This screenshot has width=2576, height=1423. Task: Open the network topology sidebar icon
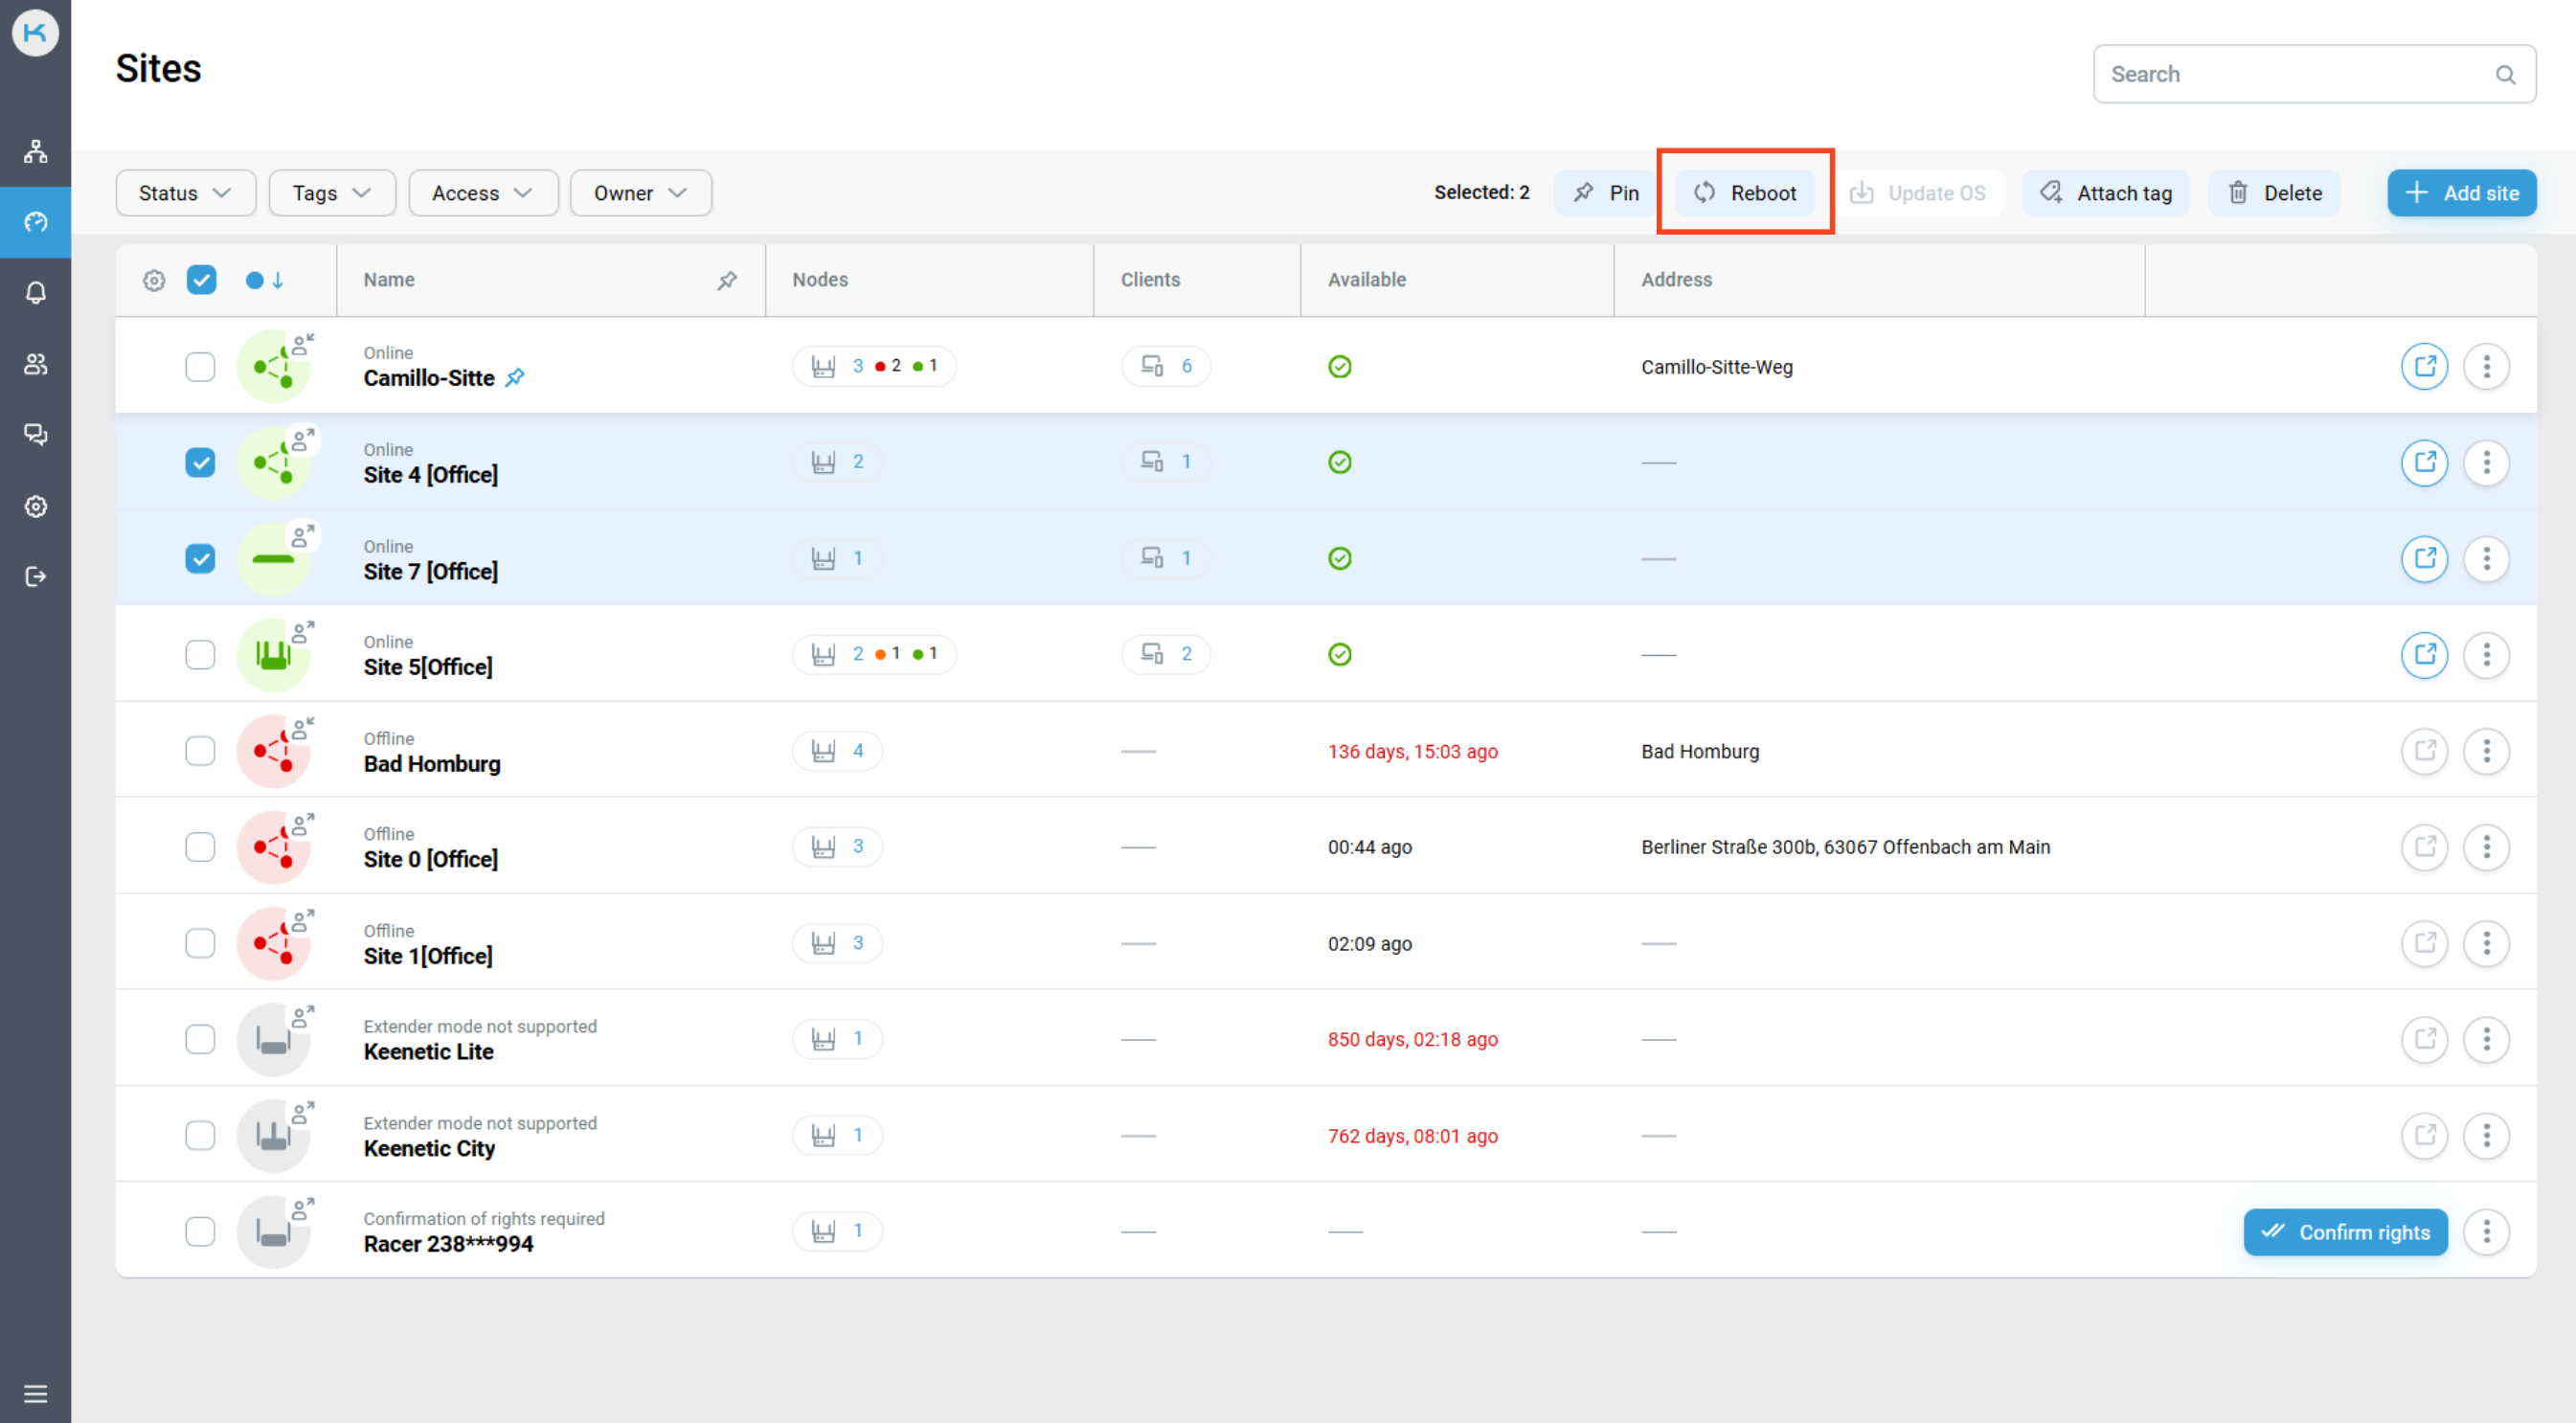click(35, 151)
